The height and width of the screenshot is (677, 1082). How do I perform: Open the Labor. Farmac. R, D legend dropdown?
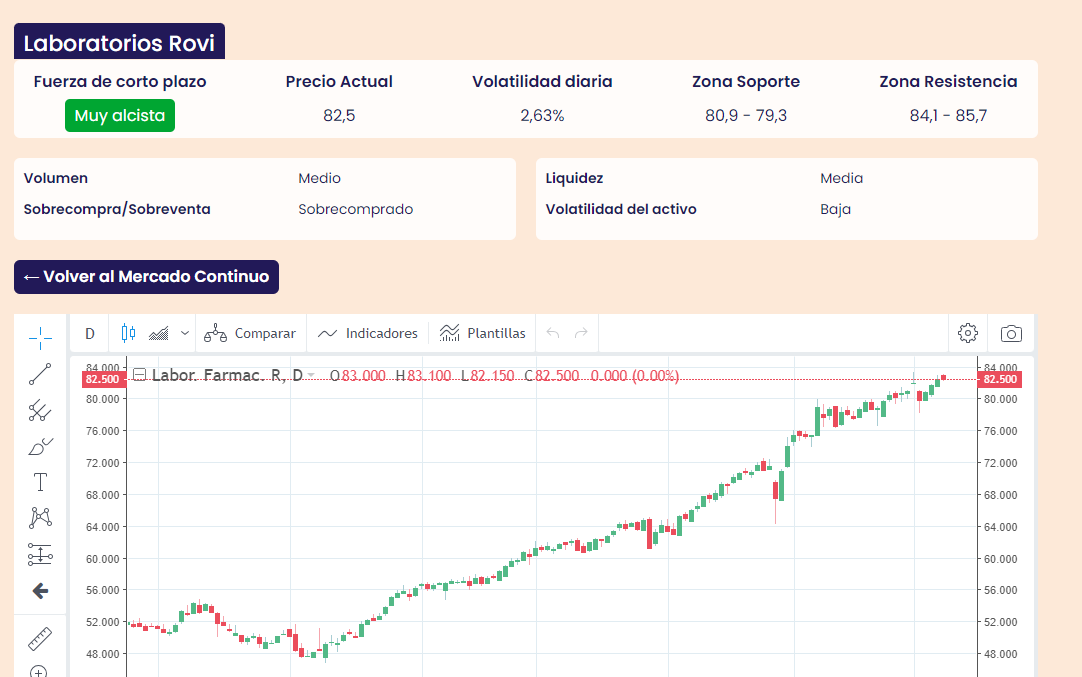[311, 375]
